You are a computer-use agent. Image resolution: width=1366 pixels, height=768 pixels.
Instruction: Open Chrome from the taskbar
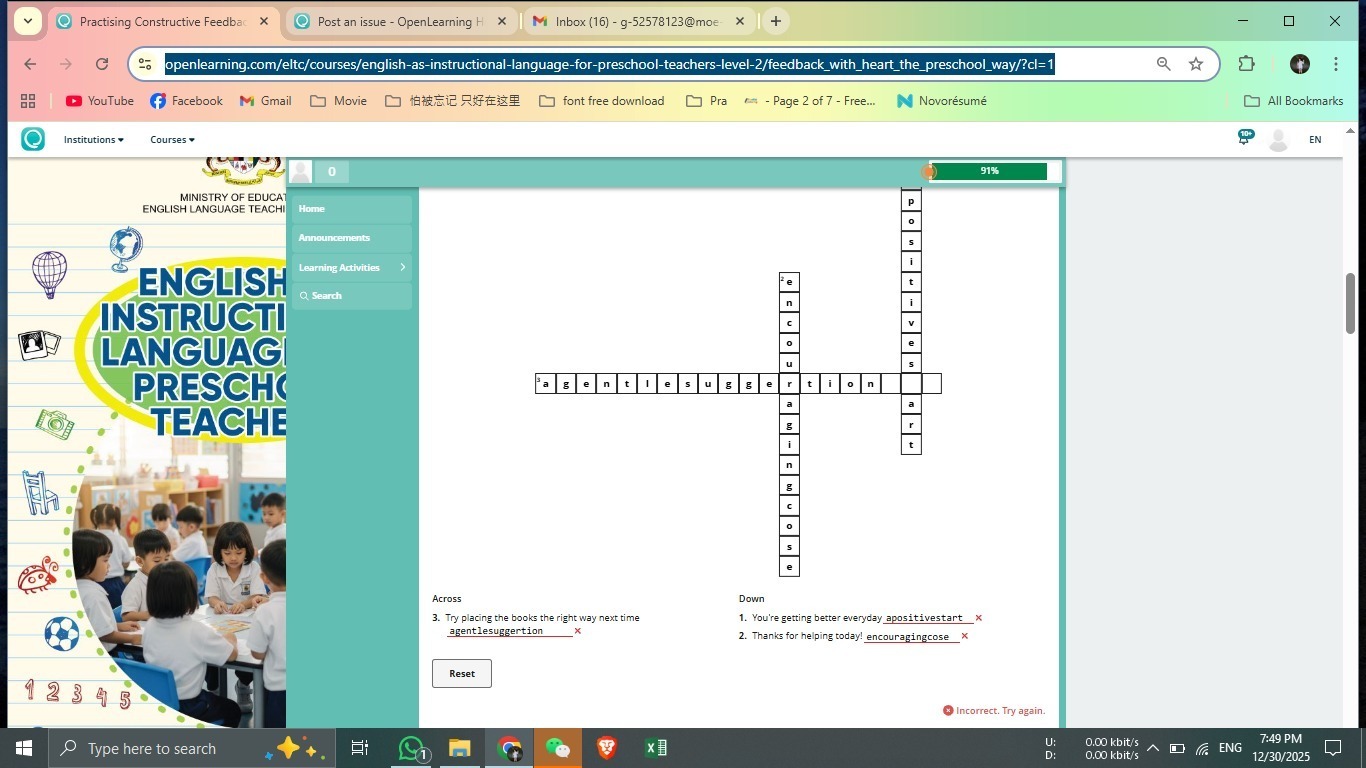[509, 748]
